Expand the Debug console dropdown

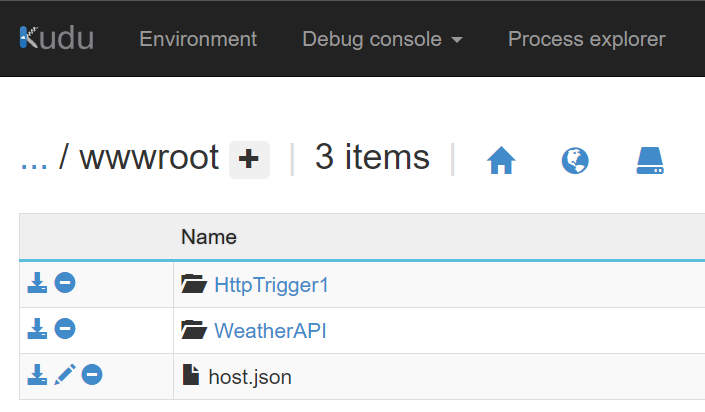[382, 39]
